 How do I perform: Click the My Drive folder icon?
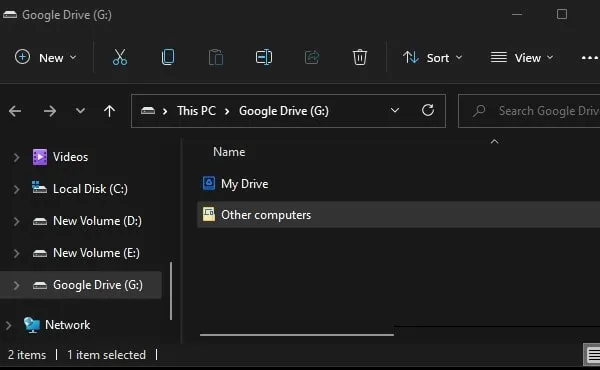coord(209,183)
